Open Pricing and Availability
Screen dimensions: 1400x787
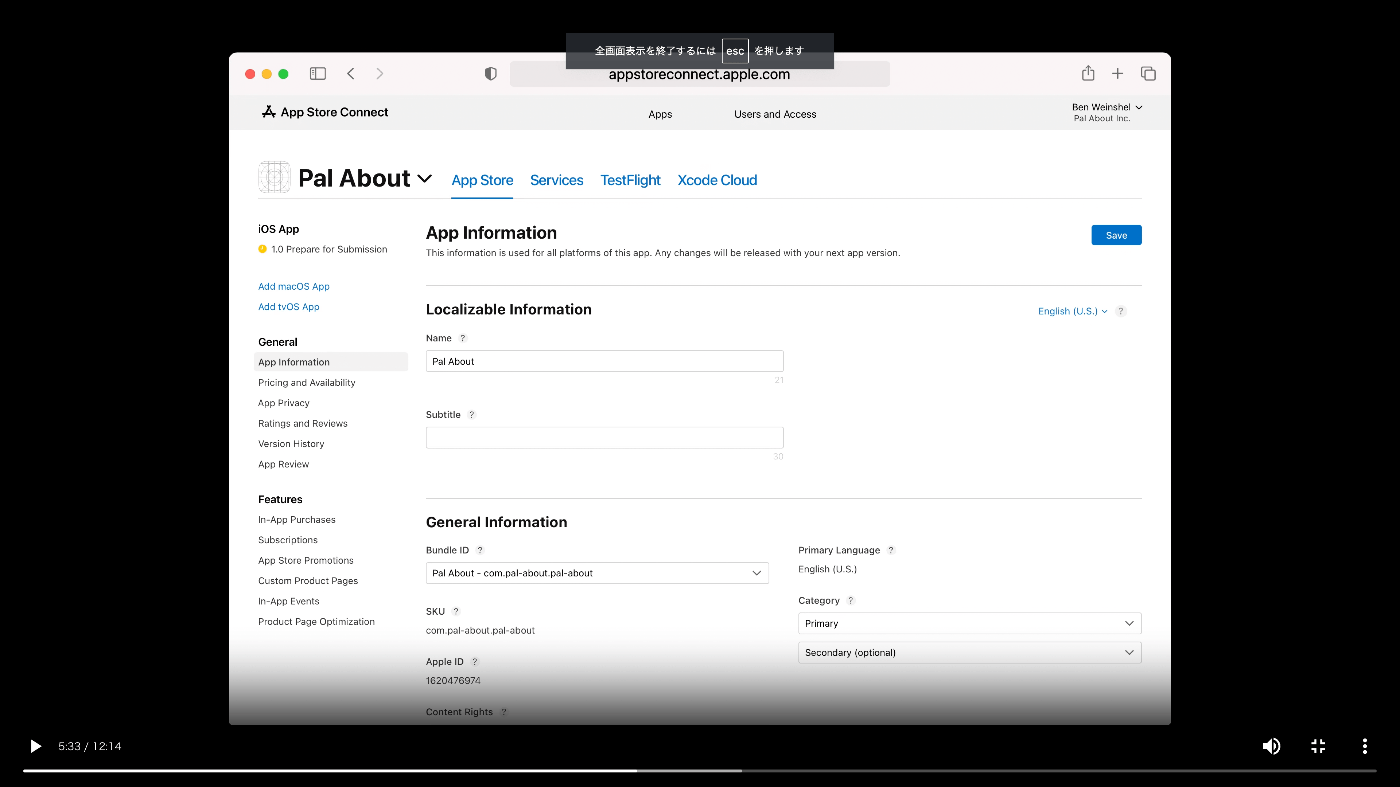click(307, 383)
